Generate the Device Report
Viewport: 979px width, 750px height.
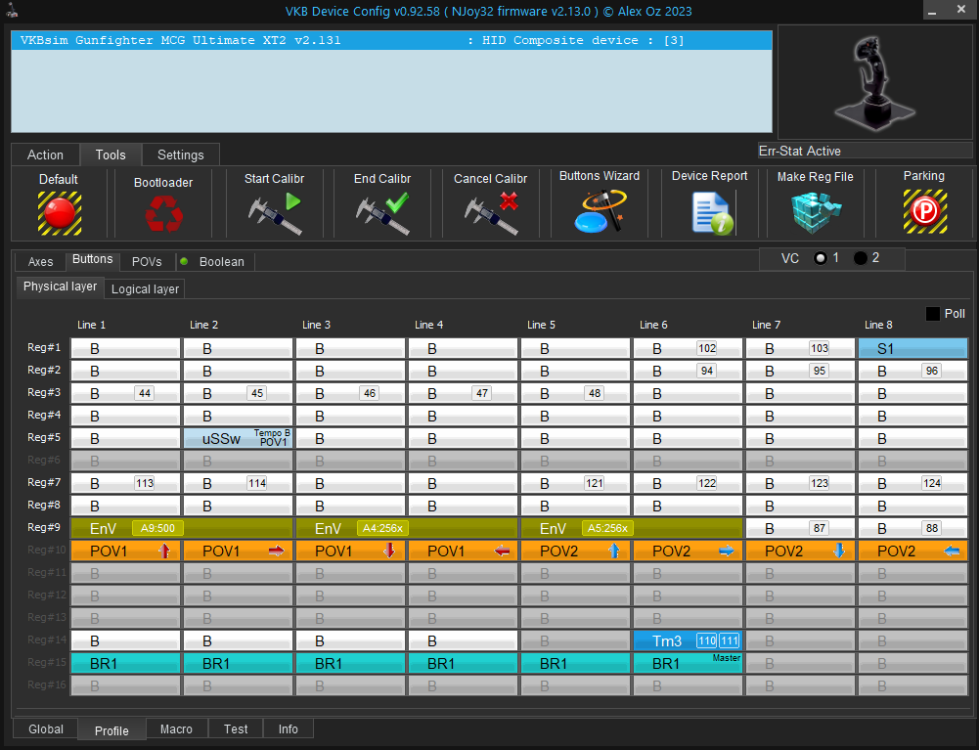pyautogui.click(x=709, y=211)
